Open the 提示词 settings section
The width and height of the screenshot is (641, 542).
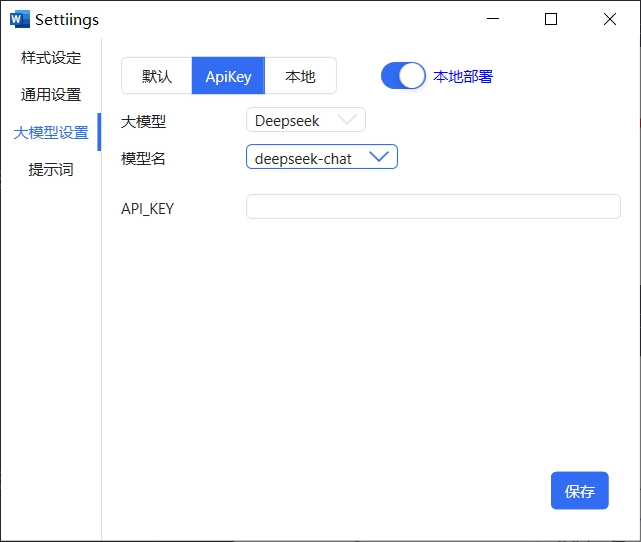pyautogui.click(x=51, y=169)
